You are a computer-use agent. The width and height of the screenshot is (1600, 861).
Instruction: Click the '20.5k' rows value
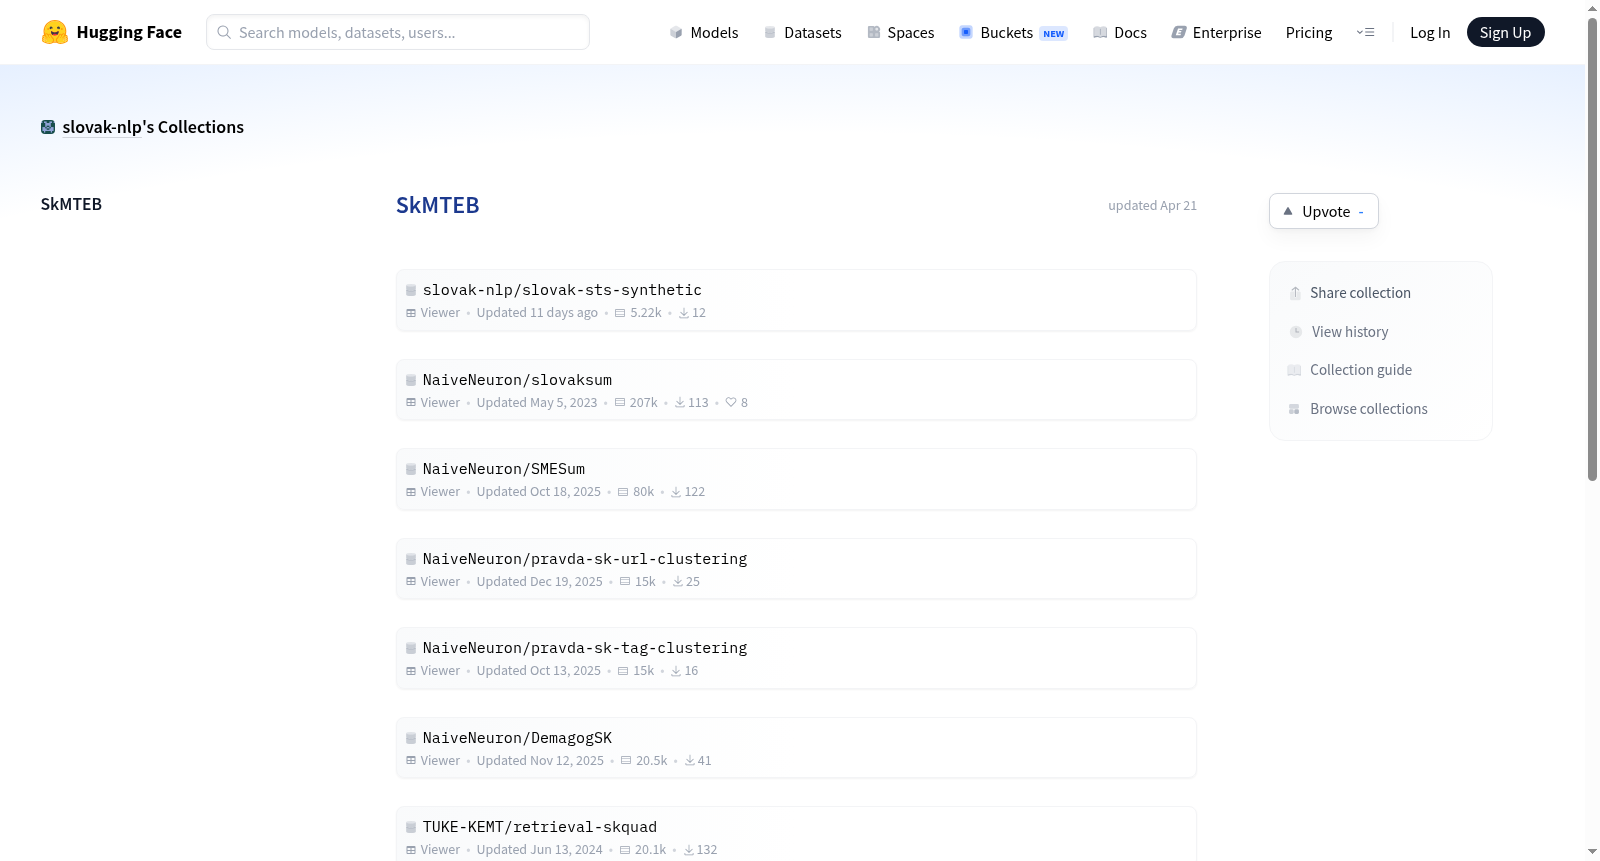652,760
